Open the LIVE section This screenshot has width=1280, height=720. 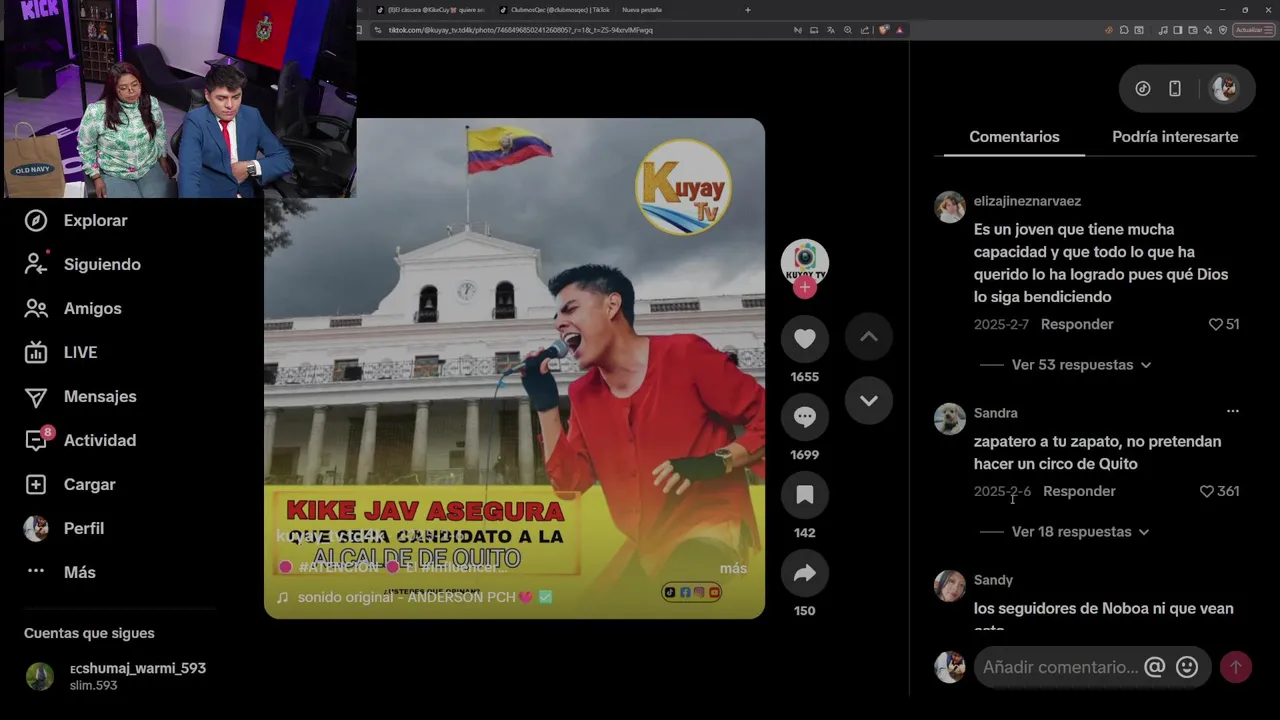pos(61,352)
